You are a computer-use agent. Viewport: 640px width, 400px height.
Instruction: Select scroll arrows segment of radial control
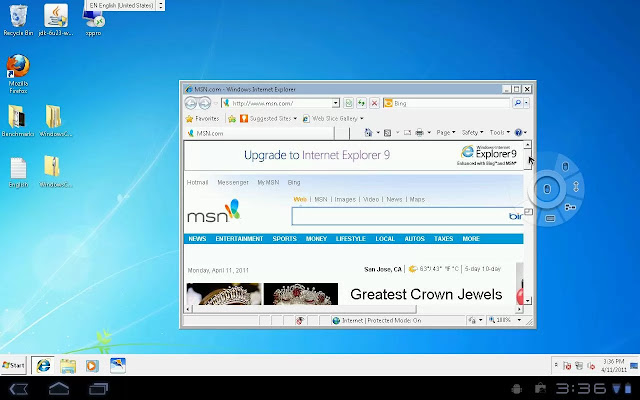(x=576, y=187)
